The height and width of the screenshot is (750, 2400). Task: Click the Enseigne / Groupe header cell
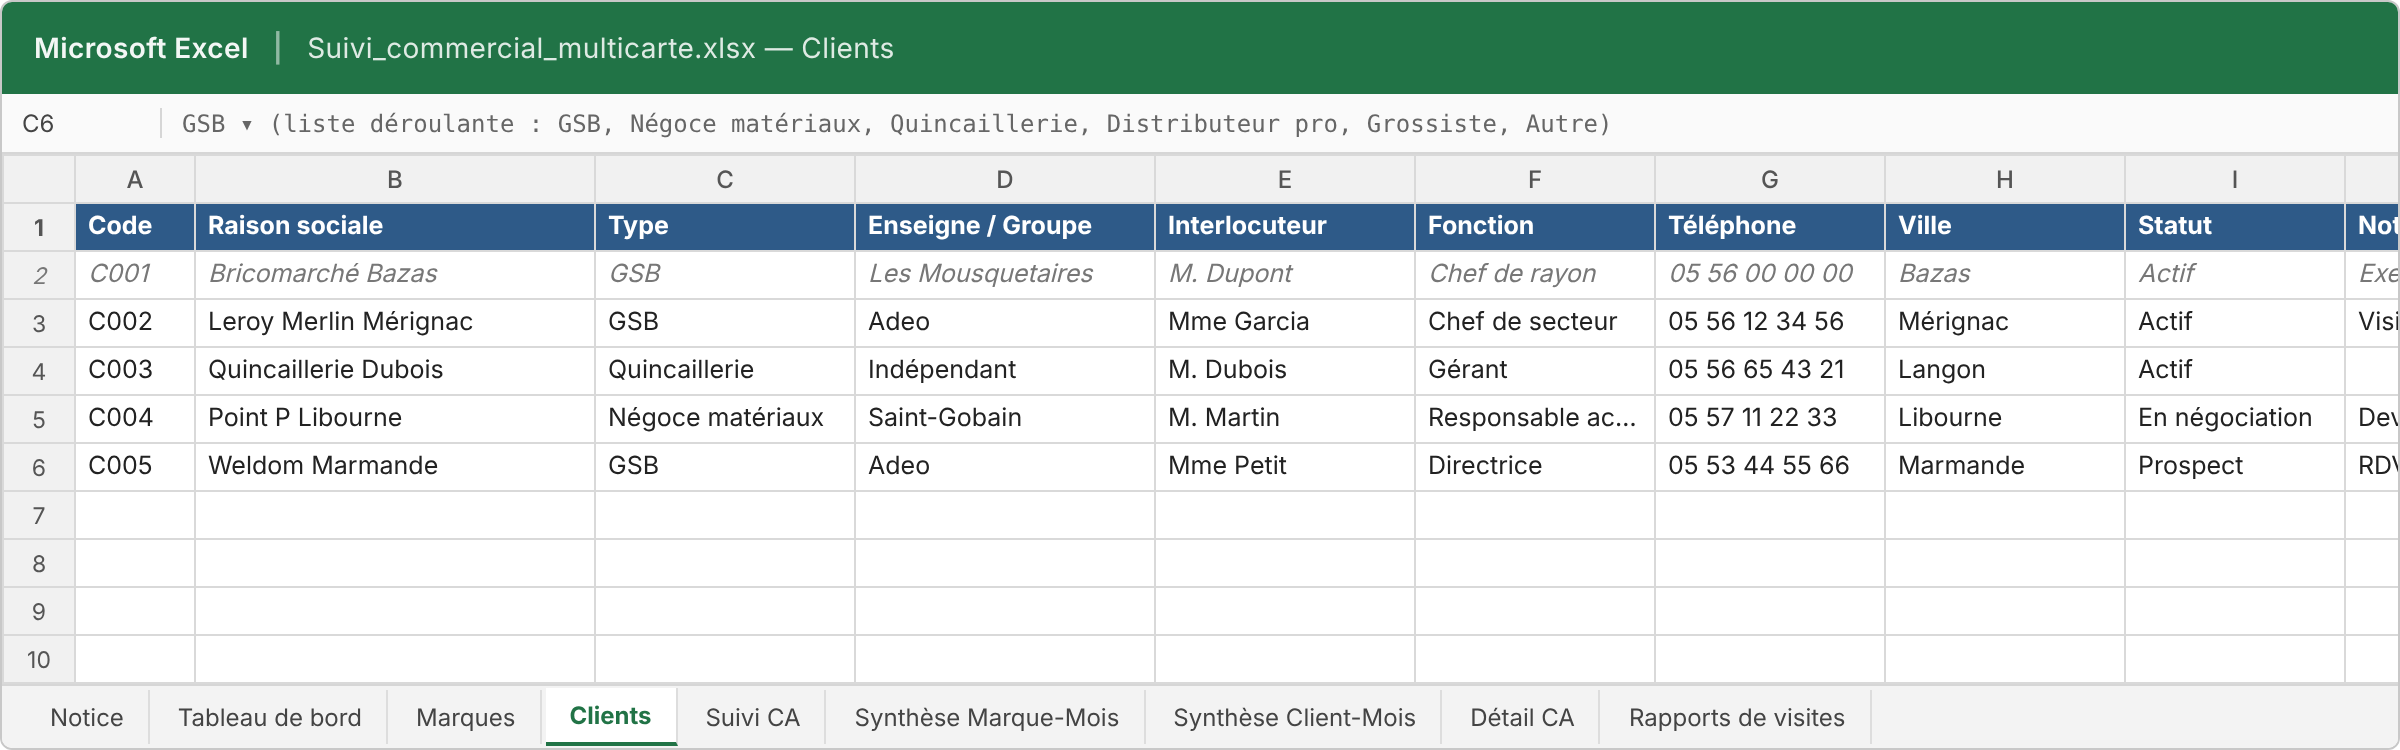pyautogui.click(x=1005, y=226)
